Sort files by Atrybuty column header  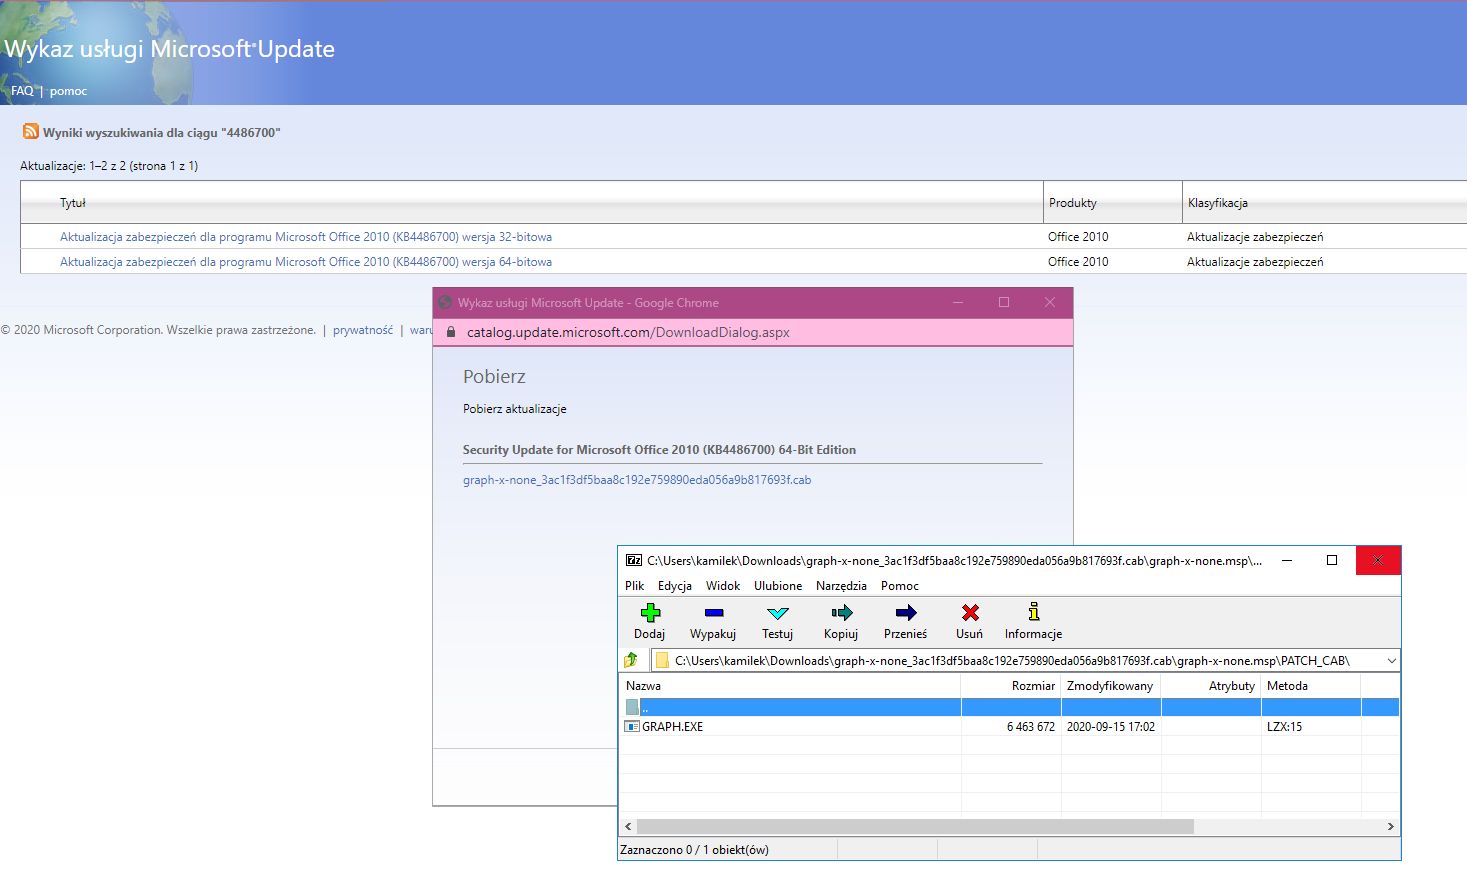(x=1211, y=686)
